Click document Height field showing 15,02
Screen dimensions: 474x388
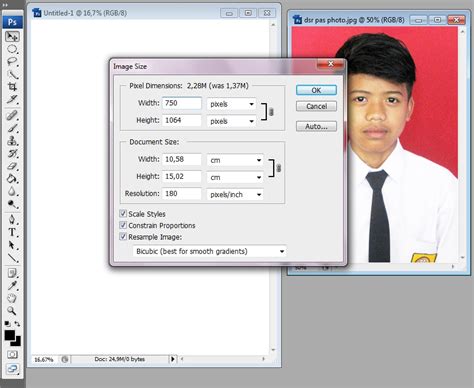(x=182, y=176)
